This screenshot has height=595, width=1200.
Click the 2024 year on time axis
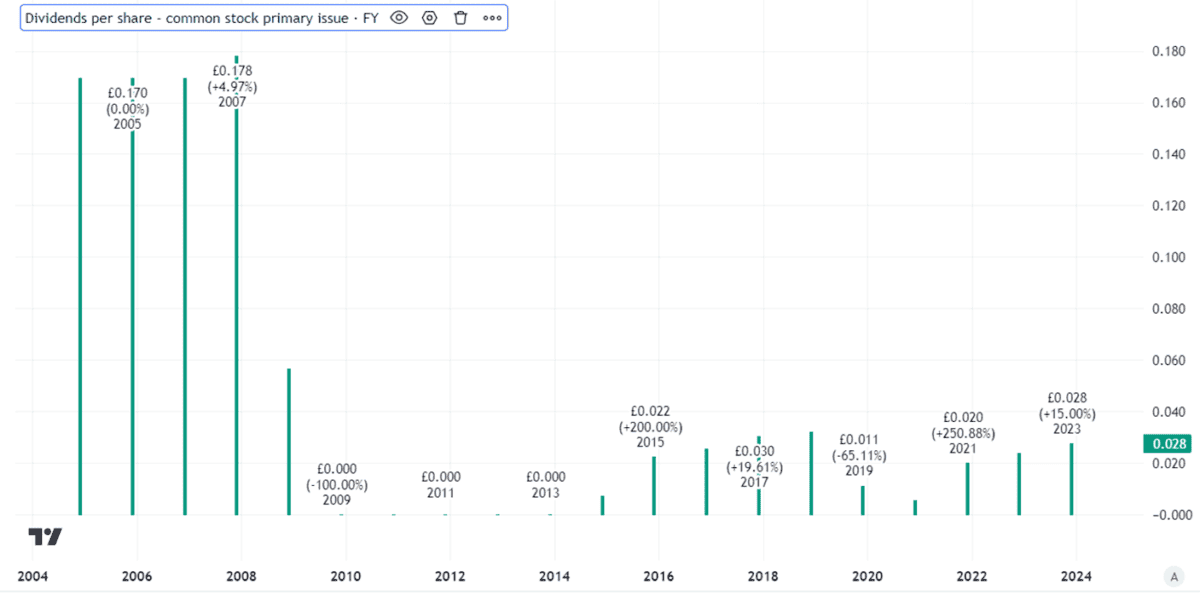click(1076, 577)
